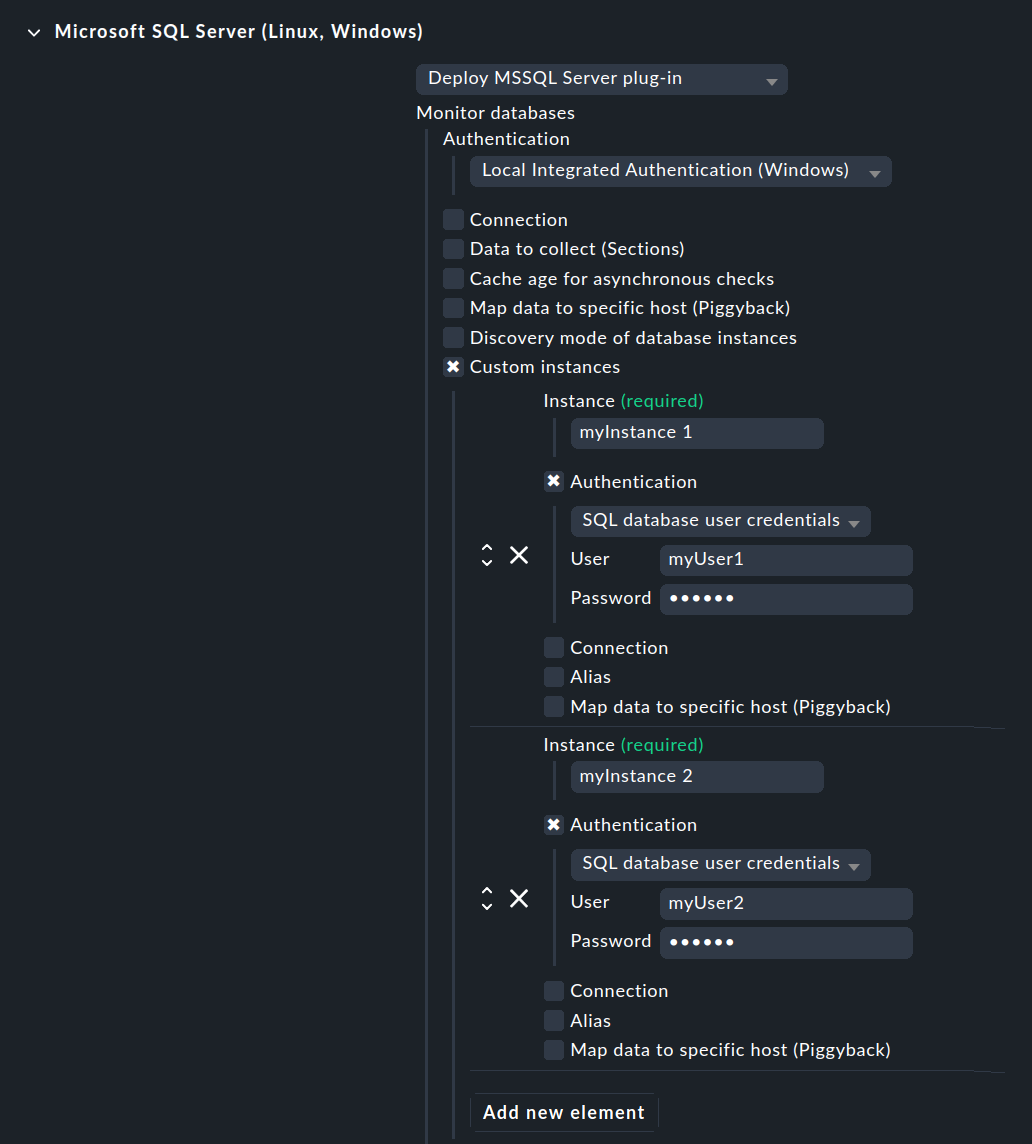The width and height of the screenshot is (1032, 1144).
Task: Reorder the myInstance 2 entry with arrows
Action: pos(487,899)
